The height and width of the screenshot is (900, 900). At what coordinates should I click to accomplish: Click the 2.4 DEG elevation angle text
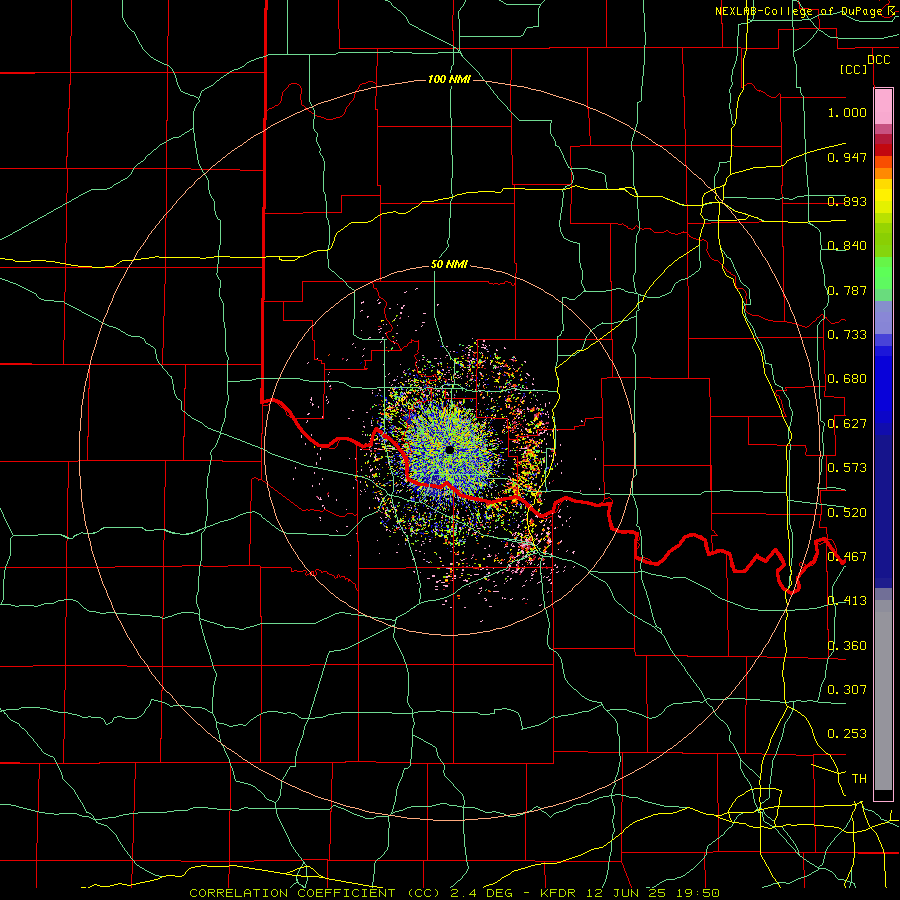483,893
